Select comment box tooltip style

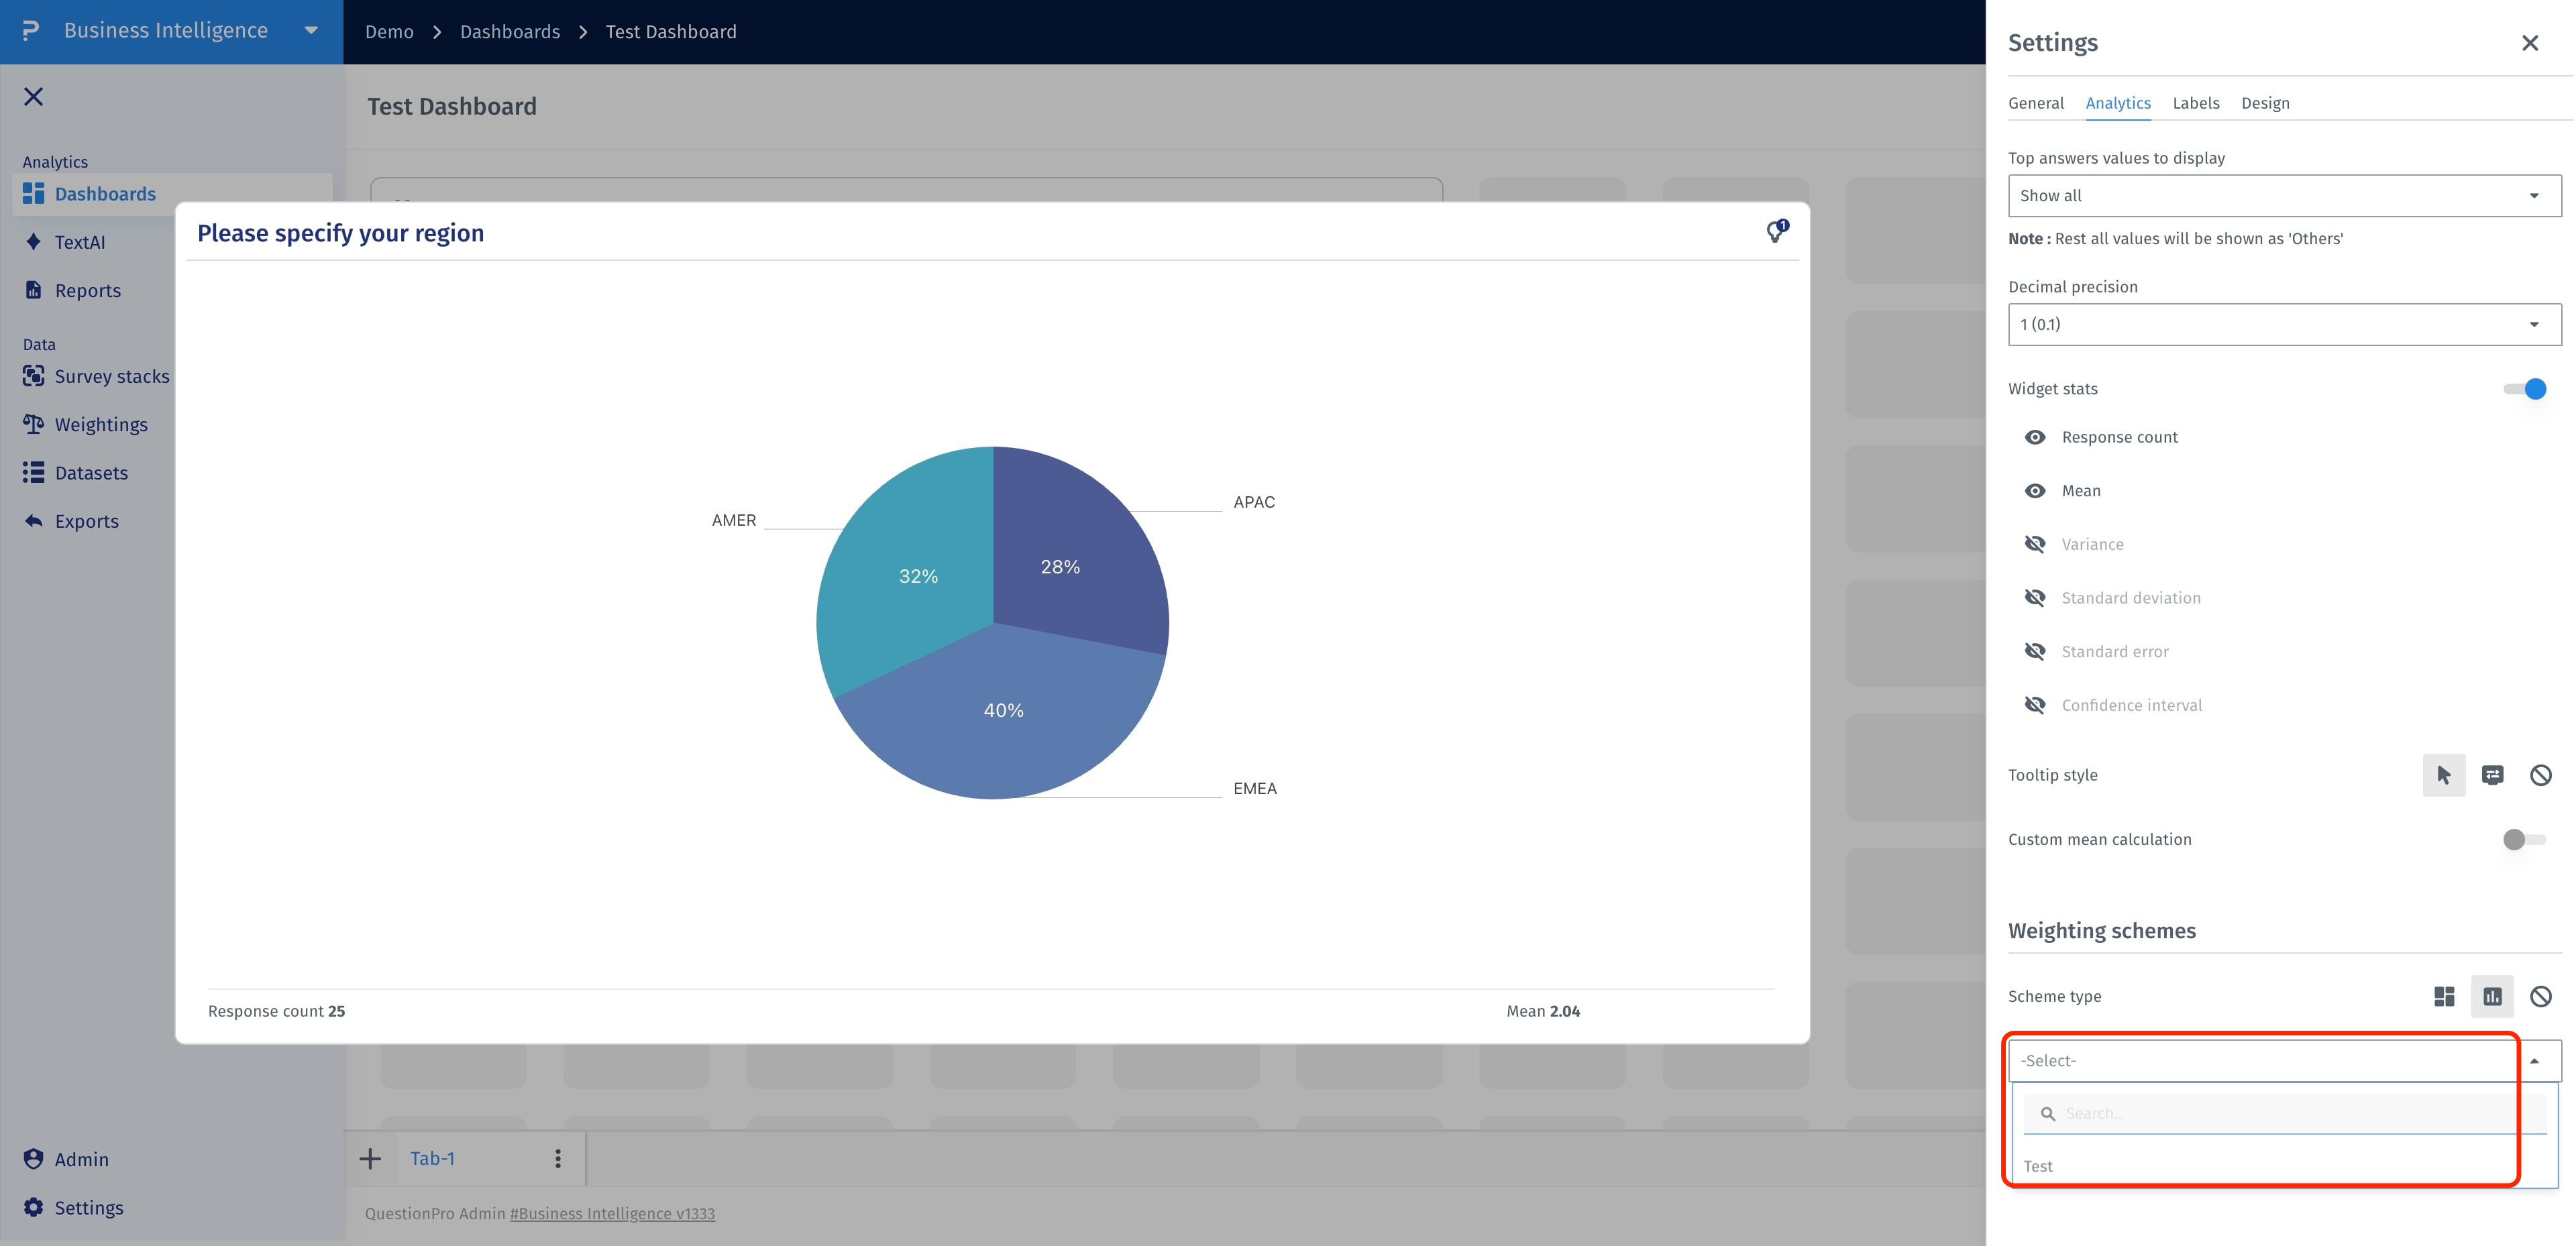click(2492, 775)
